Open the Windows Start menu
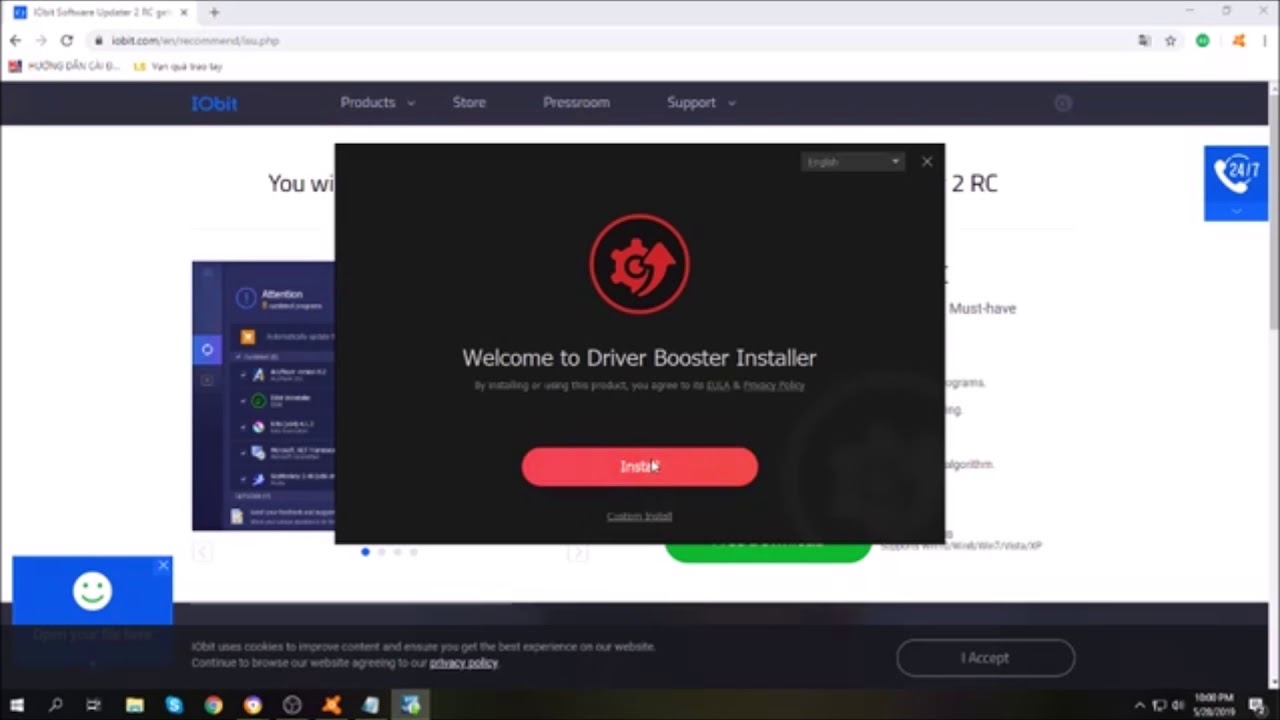The height and width of the screenshot is (720, 1280). [x=17, y=705]
